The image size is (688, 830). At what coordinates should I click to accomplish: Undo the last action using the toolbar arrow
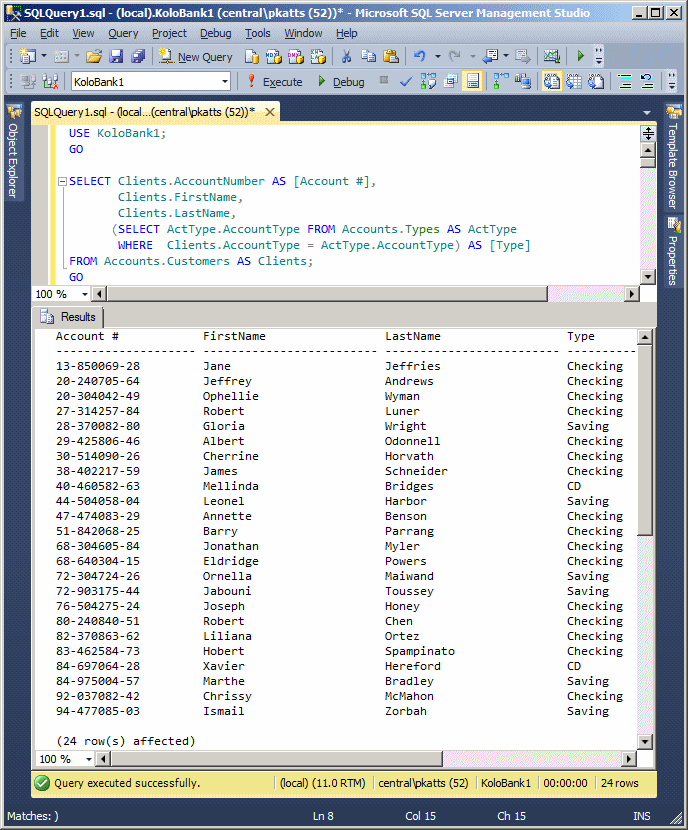(x=420, y=56)
